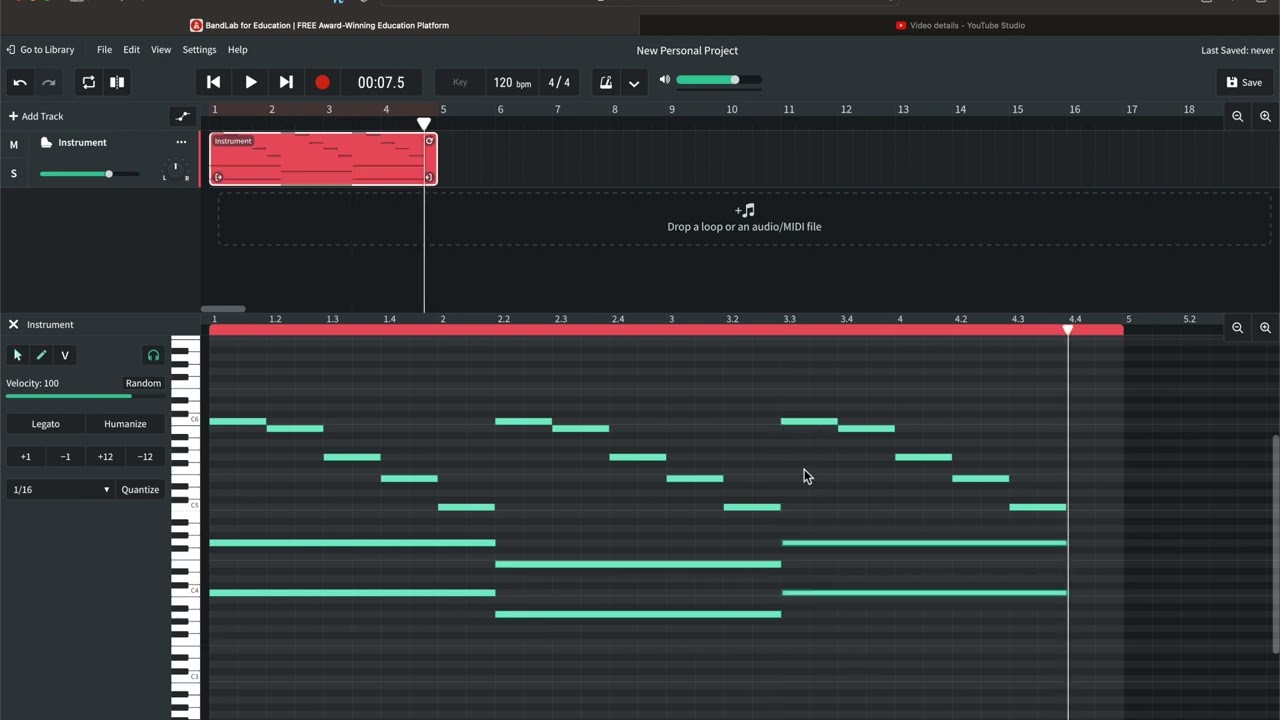Select the velocity V tool
The image size is (1280, 720).
[65, 355]
